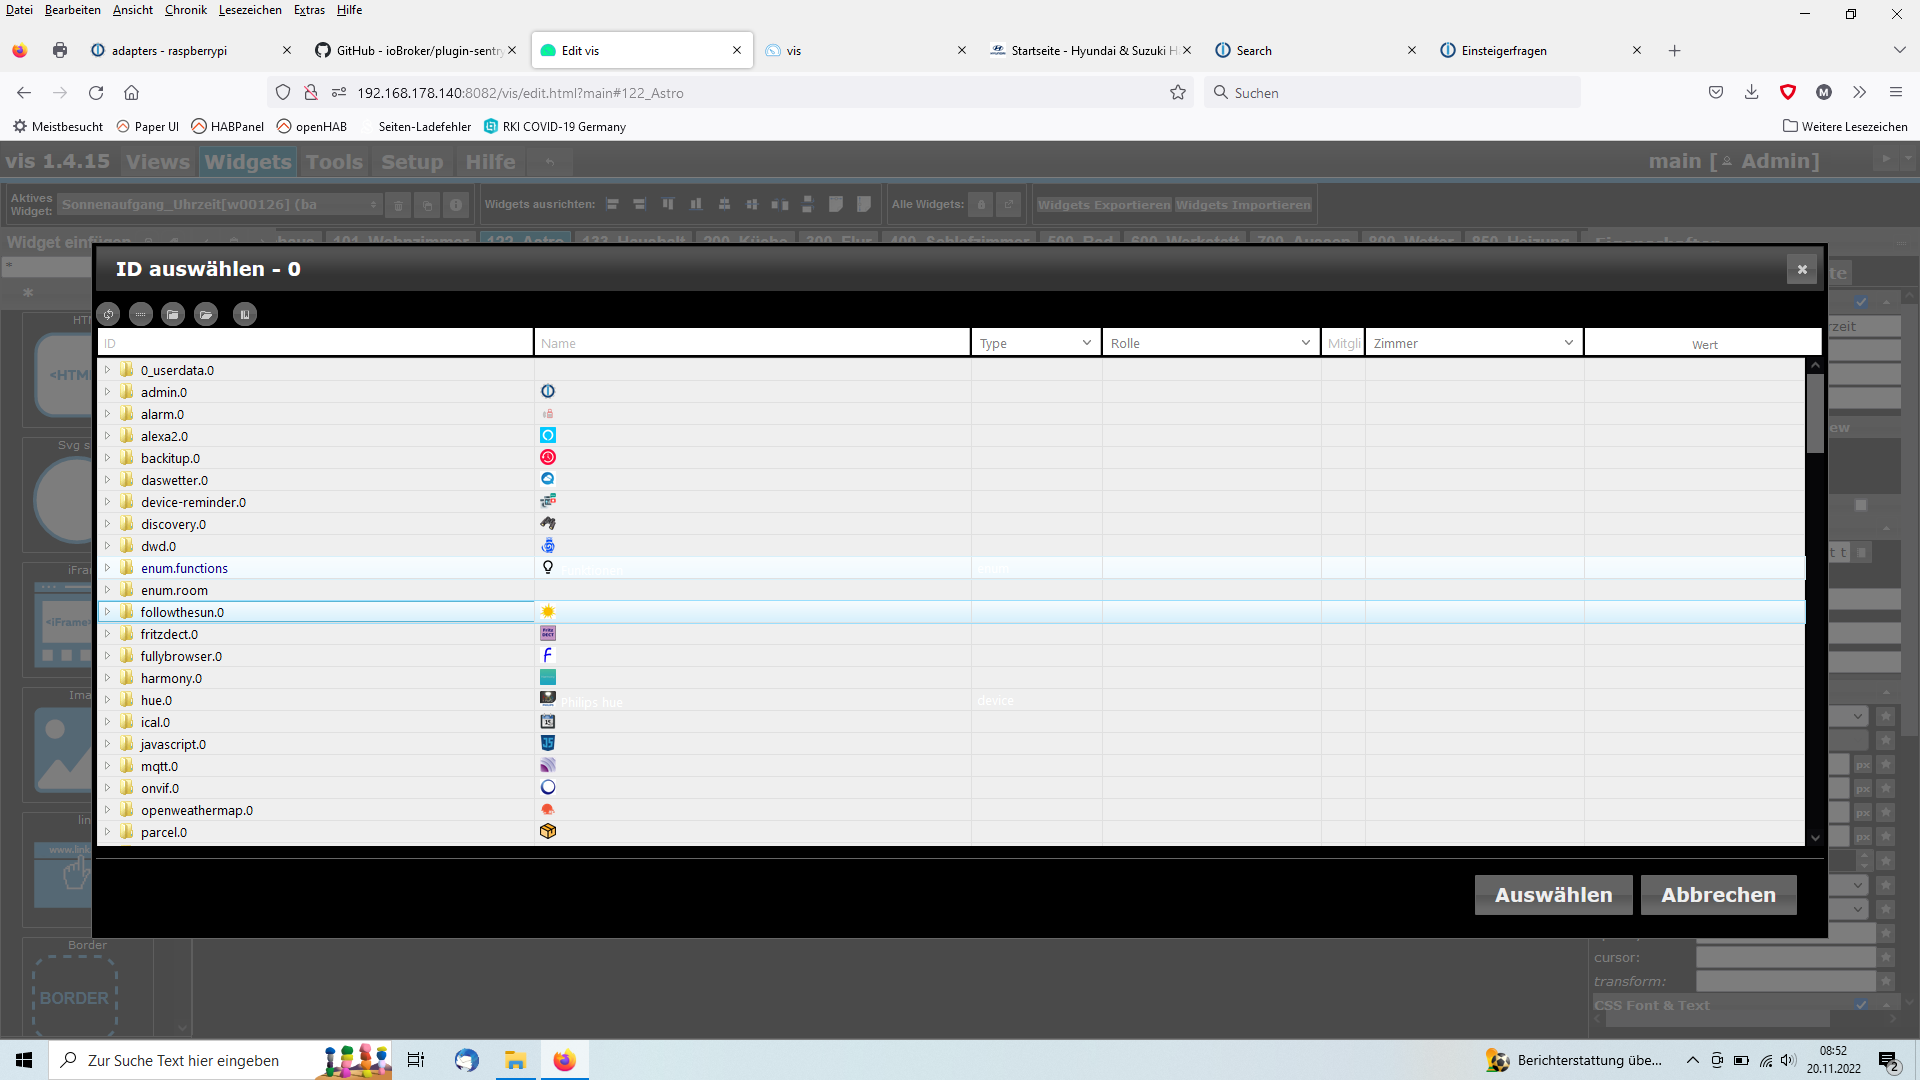The height and width of the screenshot is (1080, 1920).
Task: Close the ID auswählen dialog
Action: (x=1802, y=269)
